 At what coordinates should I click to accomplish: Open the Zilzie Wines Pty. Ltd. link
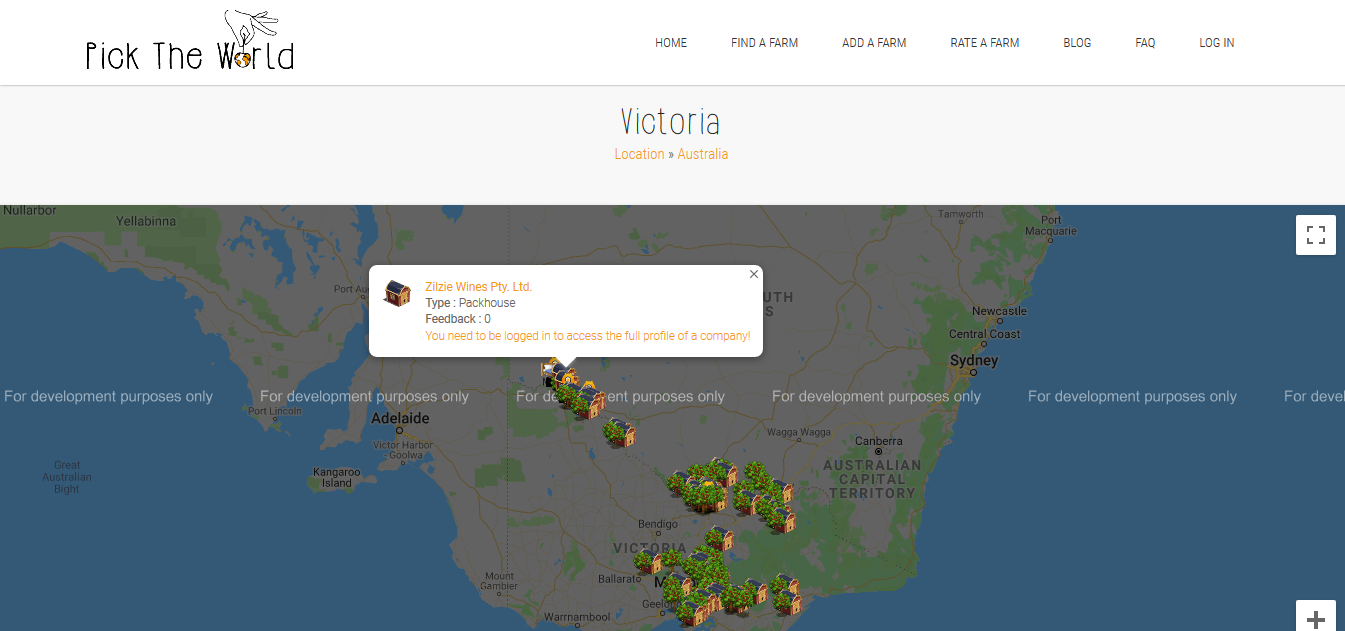pyautogui.click(x=478, y=287)
